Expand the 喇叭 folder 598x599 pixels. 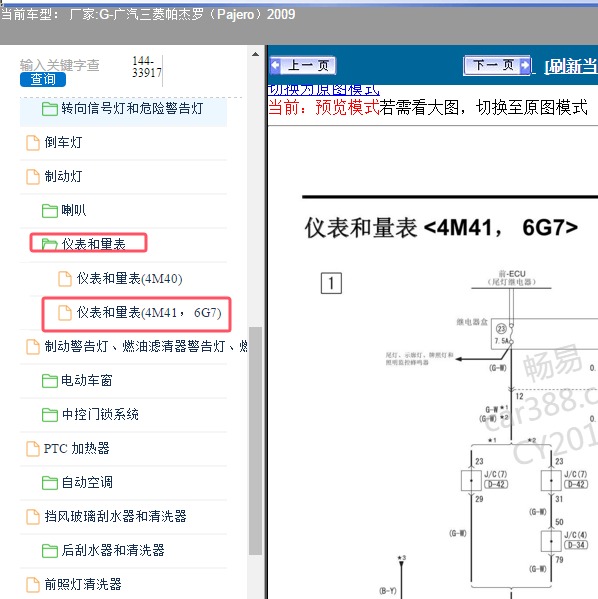[x=74, y=210]
